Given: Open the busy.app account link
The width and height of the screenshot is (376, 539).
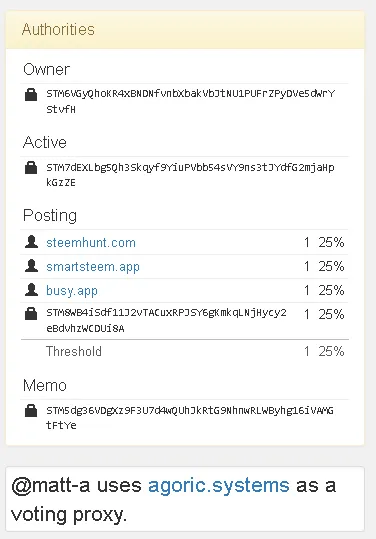Looking at the screenshot, I should pyautogui.click(x=72, y=291).
